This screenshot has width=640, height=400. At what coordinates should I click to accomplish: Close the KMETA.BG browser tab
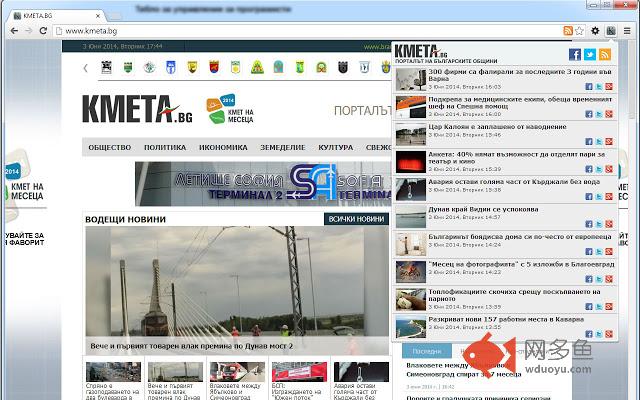pos(98,16)
